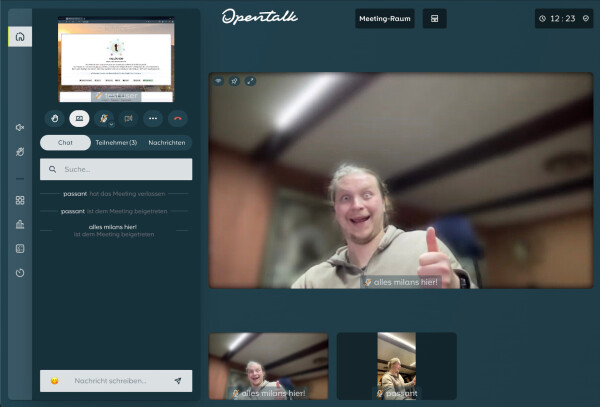Open the timer icon in the sidebar
This screenshot has width=600, height=407.
(20, 273)
